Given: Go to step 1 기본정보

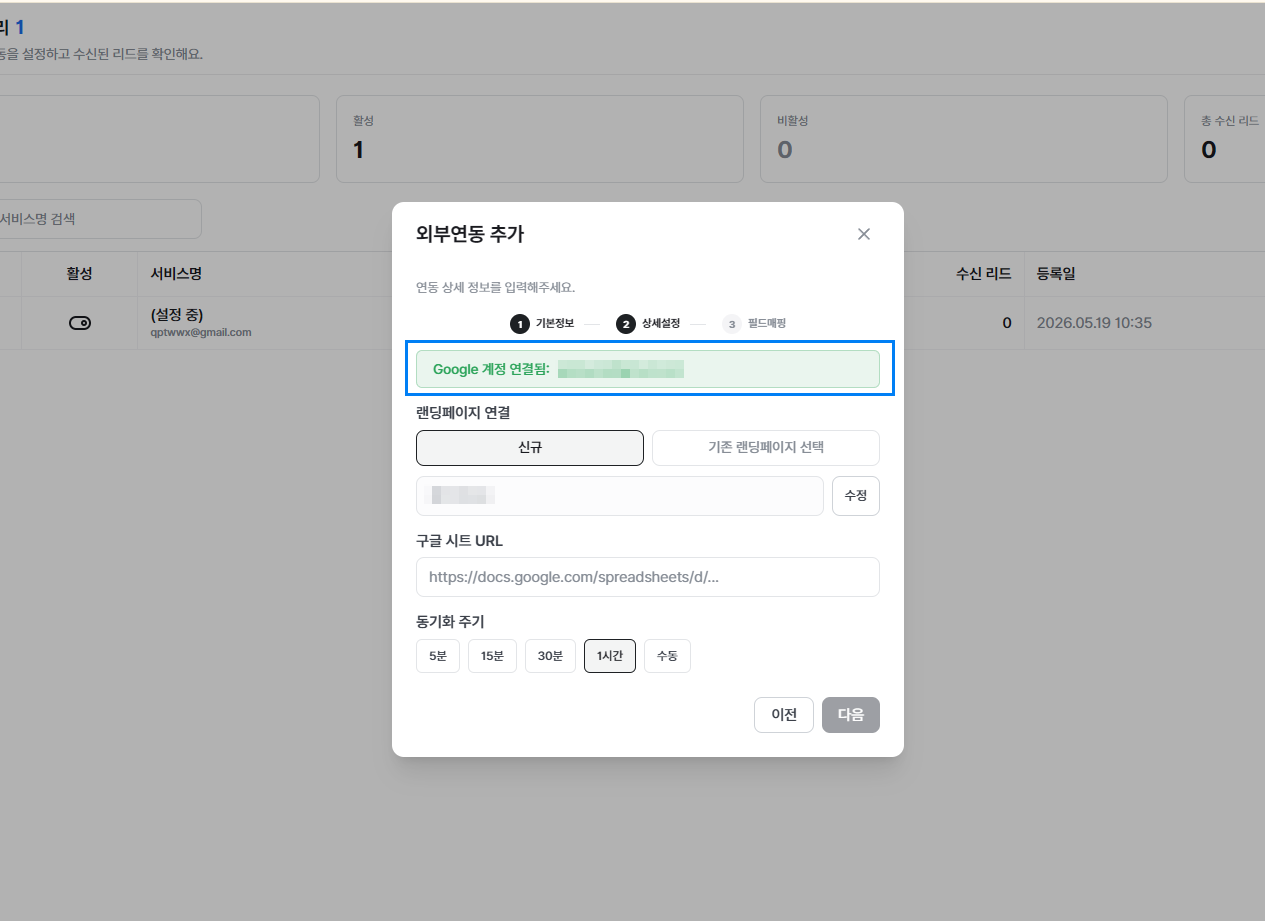Looking at the screenshot, I should pos(542,324).
